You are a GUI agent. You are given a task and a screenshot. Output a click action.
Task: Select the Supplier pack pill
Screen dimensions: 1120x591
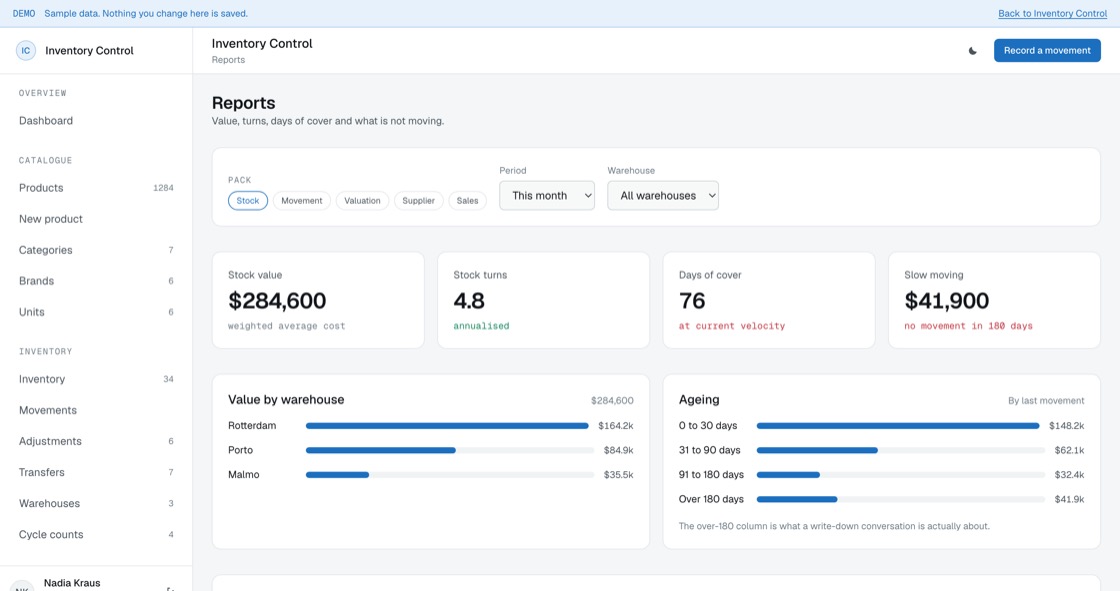point(419,201)
